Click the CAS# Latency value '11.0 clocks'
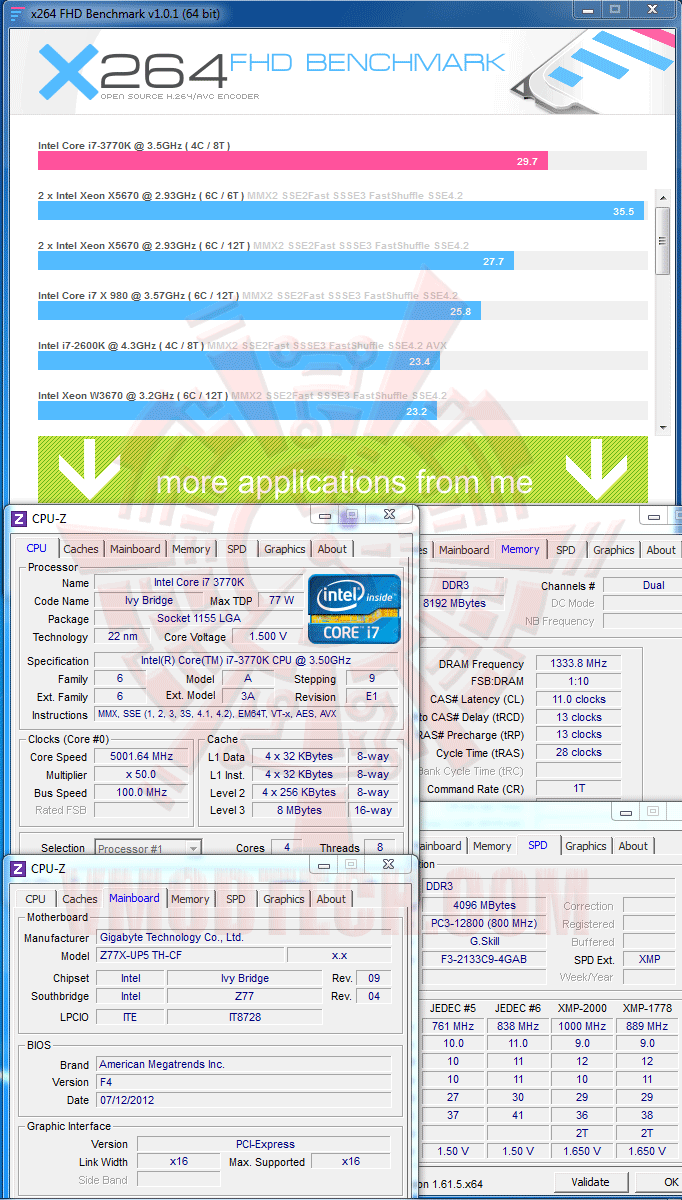The height and width of the screenshot is (1200, 682). pos(578,699)
